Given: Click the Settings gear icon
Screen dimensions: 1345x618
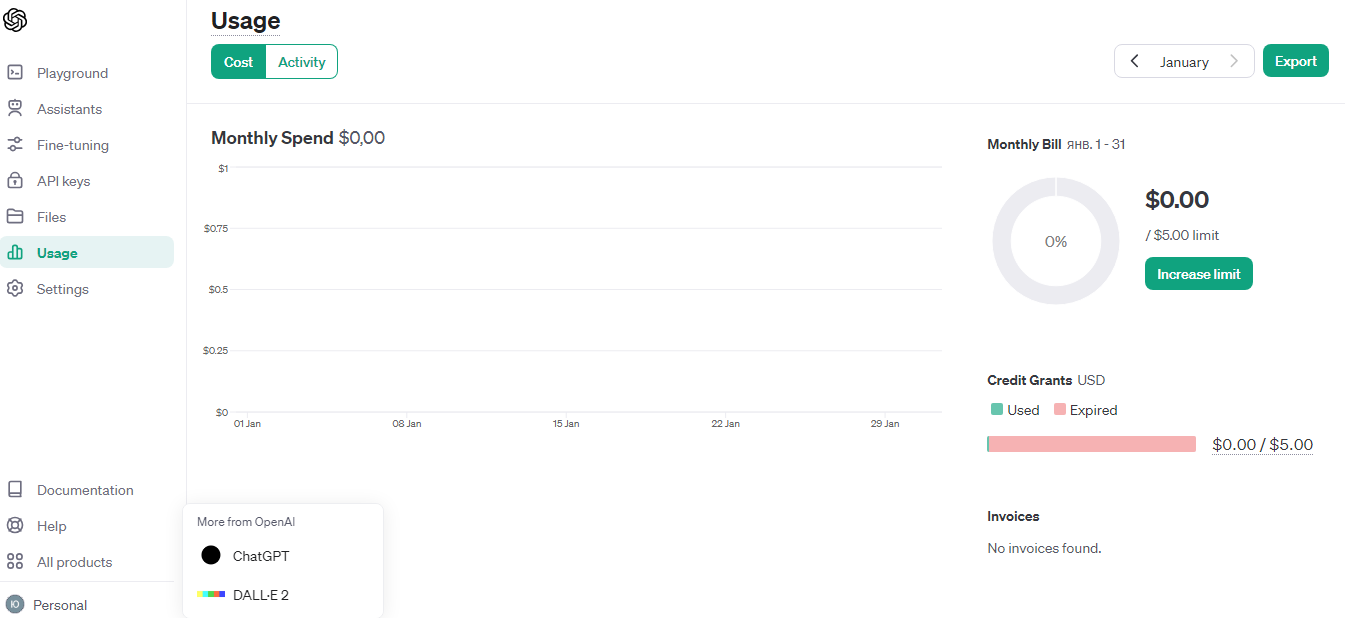Looking at the screenshot, I should (x=15, y=289).
